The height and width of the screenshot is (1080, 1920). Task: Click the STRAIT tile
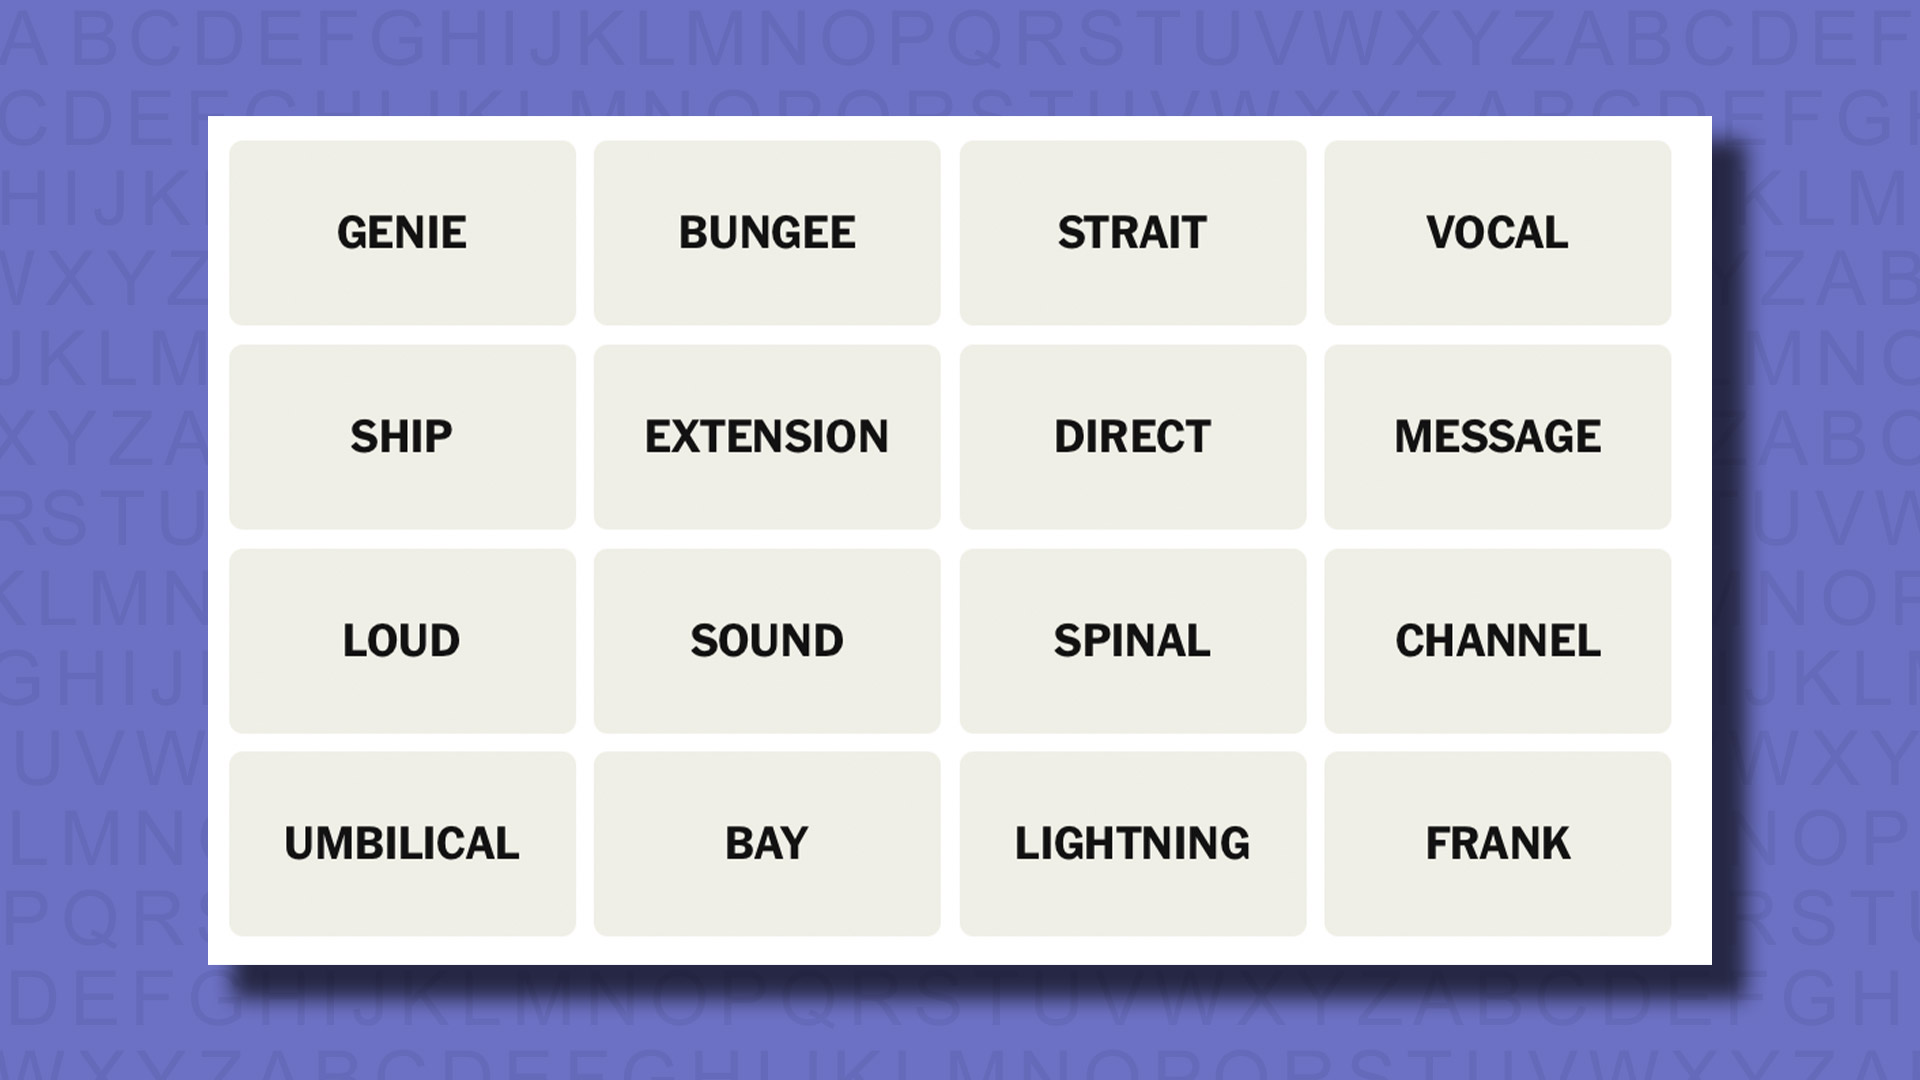(x=1131, y=232)
